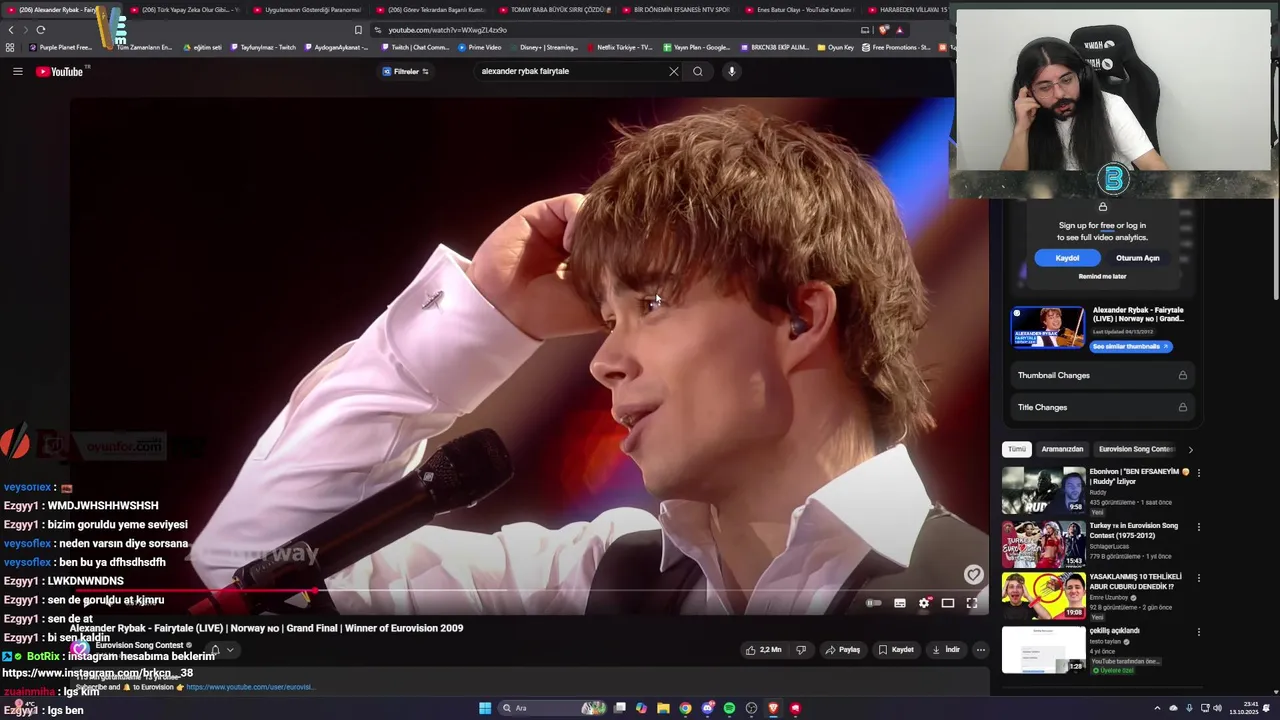Go to YouTube home via logo
This screenshot has height=720, width=1280.
point(59,71)
